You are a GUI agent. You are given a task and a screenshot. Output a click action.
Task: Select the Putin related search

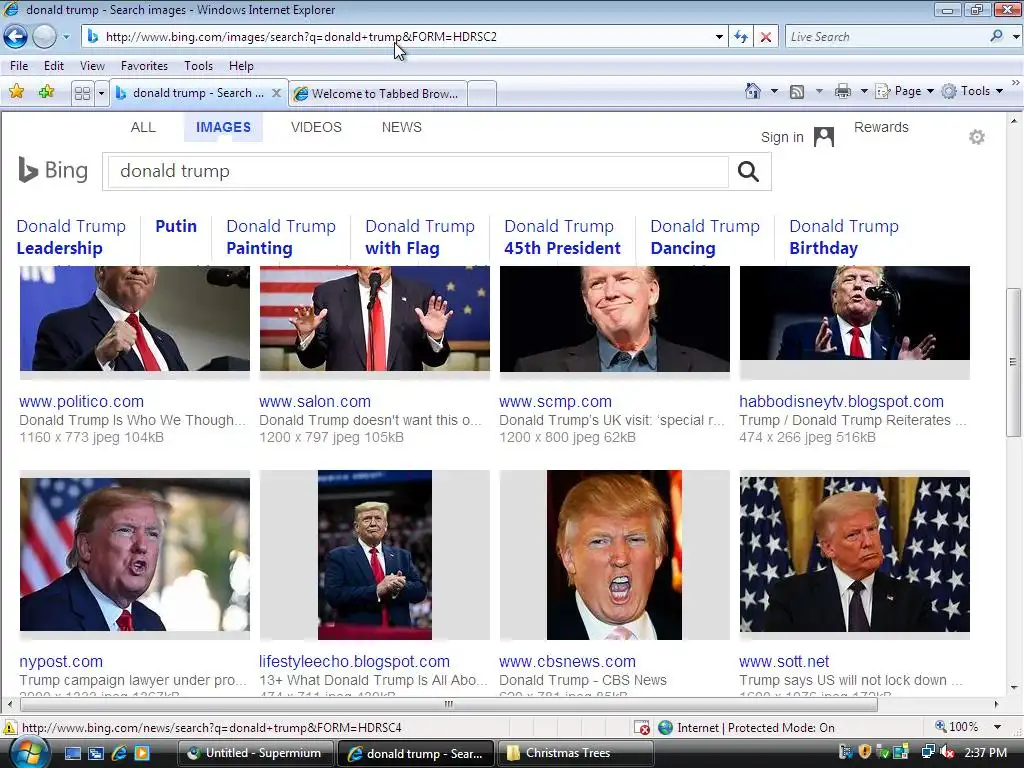(176, 227)
